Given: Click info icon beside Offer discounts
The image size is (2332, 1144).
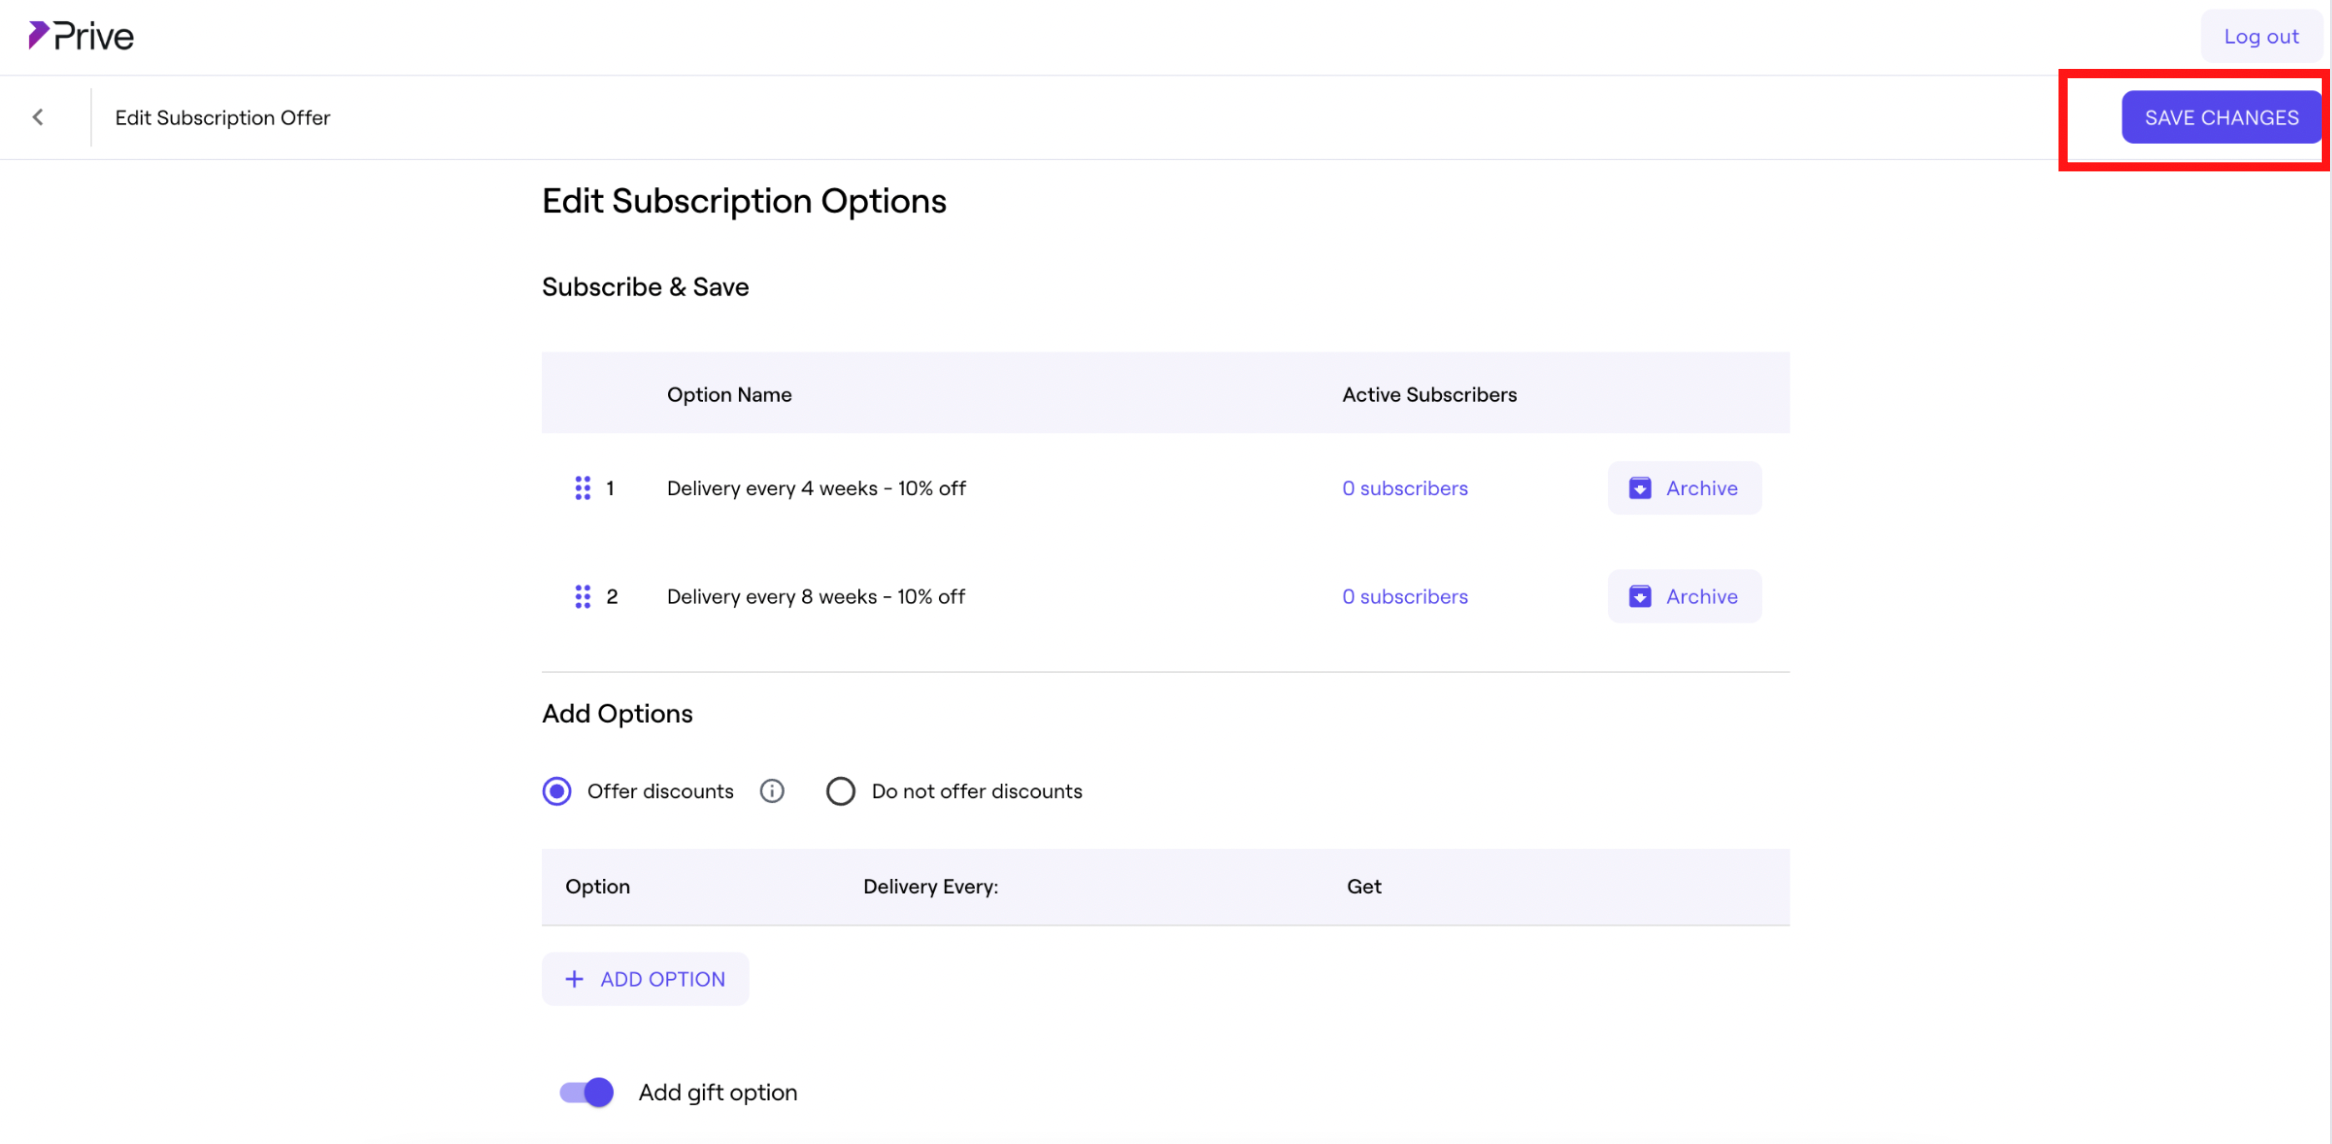Looking at the screenshot, I should [771, 791].
